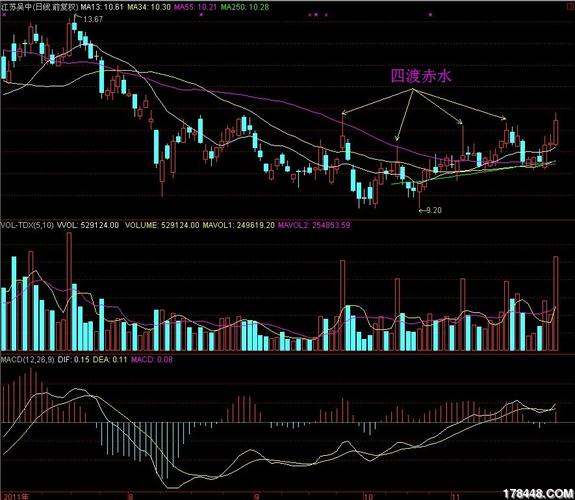This screenshot has width=575, height=500.
Task: Select the 四渡赤水 annotation text
Action: [x=421, y=76]
